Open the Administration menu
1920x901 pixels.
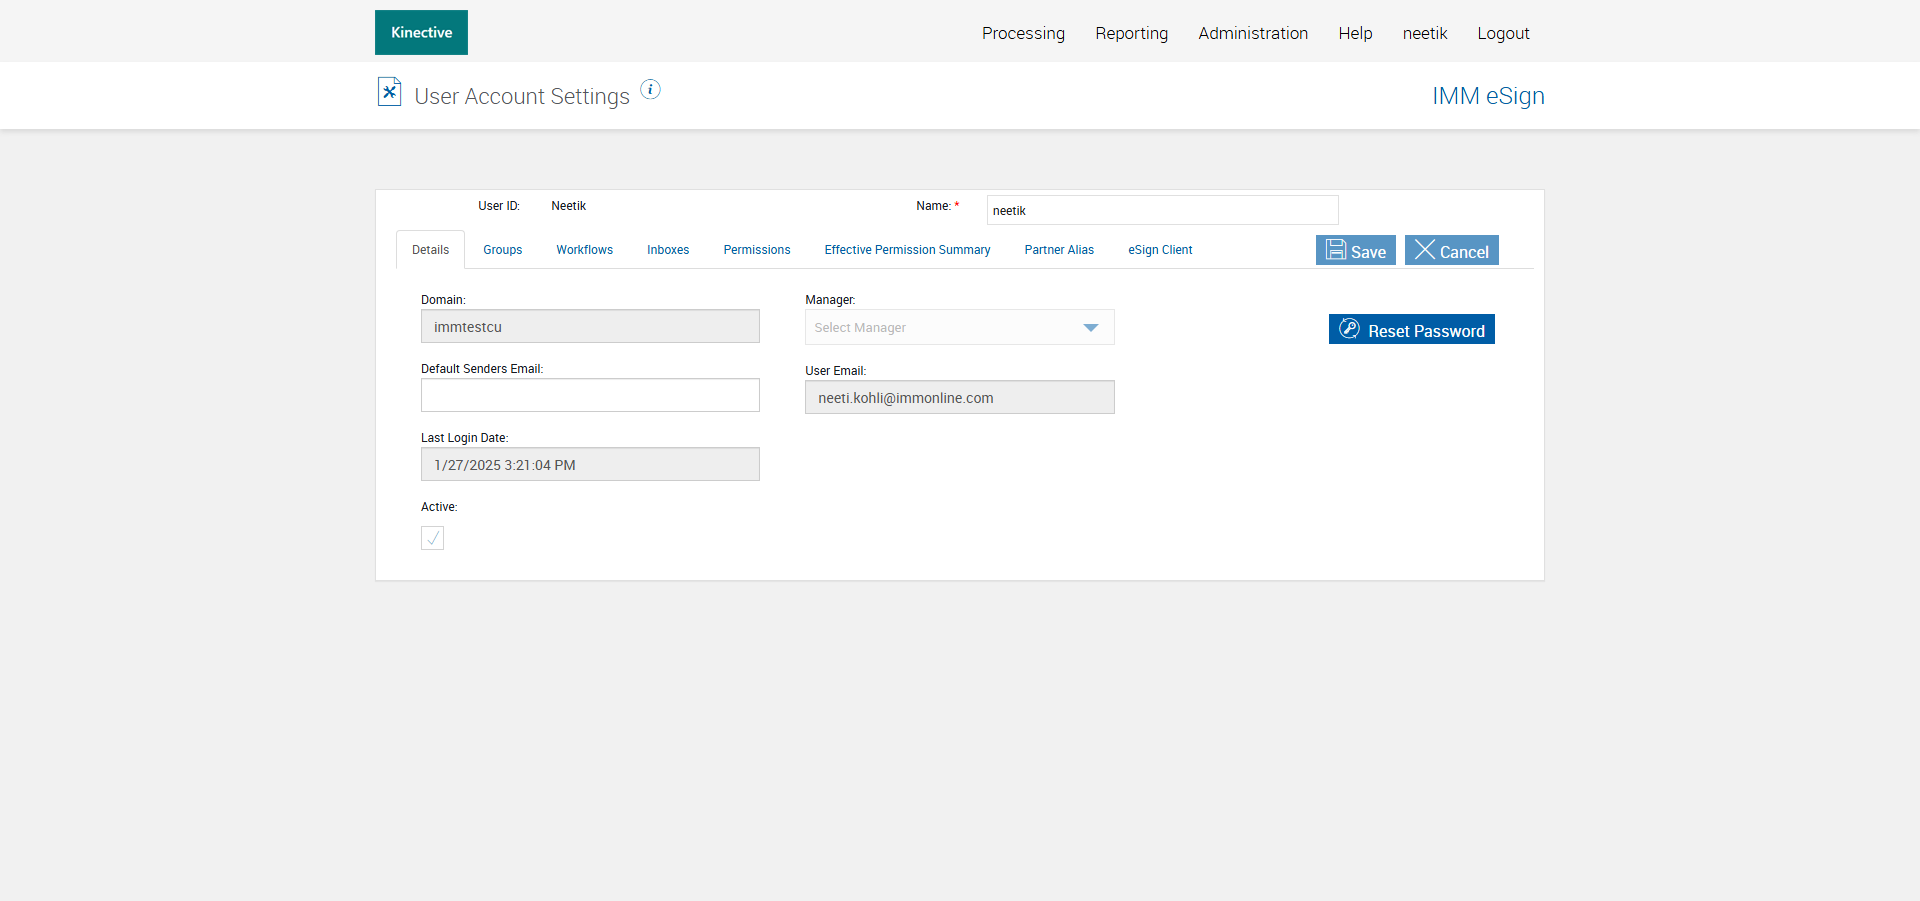pyautogui.click(x=1253, y=33)
